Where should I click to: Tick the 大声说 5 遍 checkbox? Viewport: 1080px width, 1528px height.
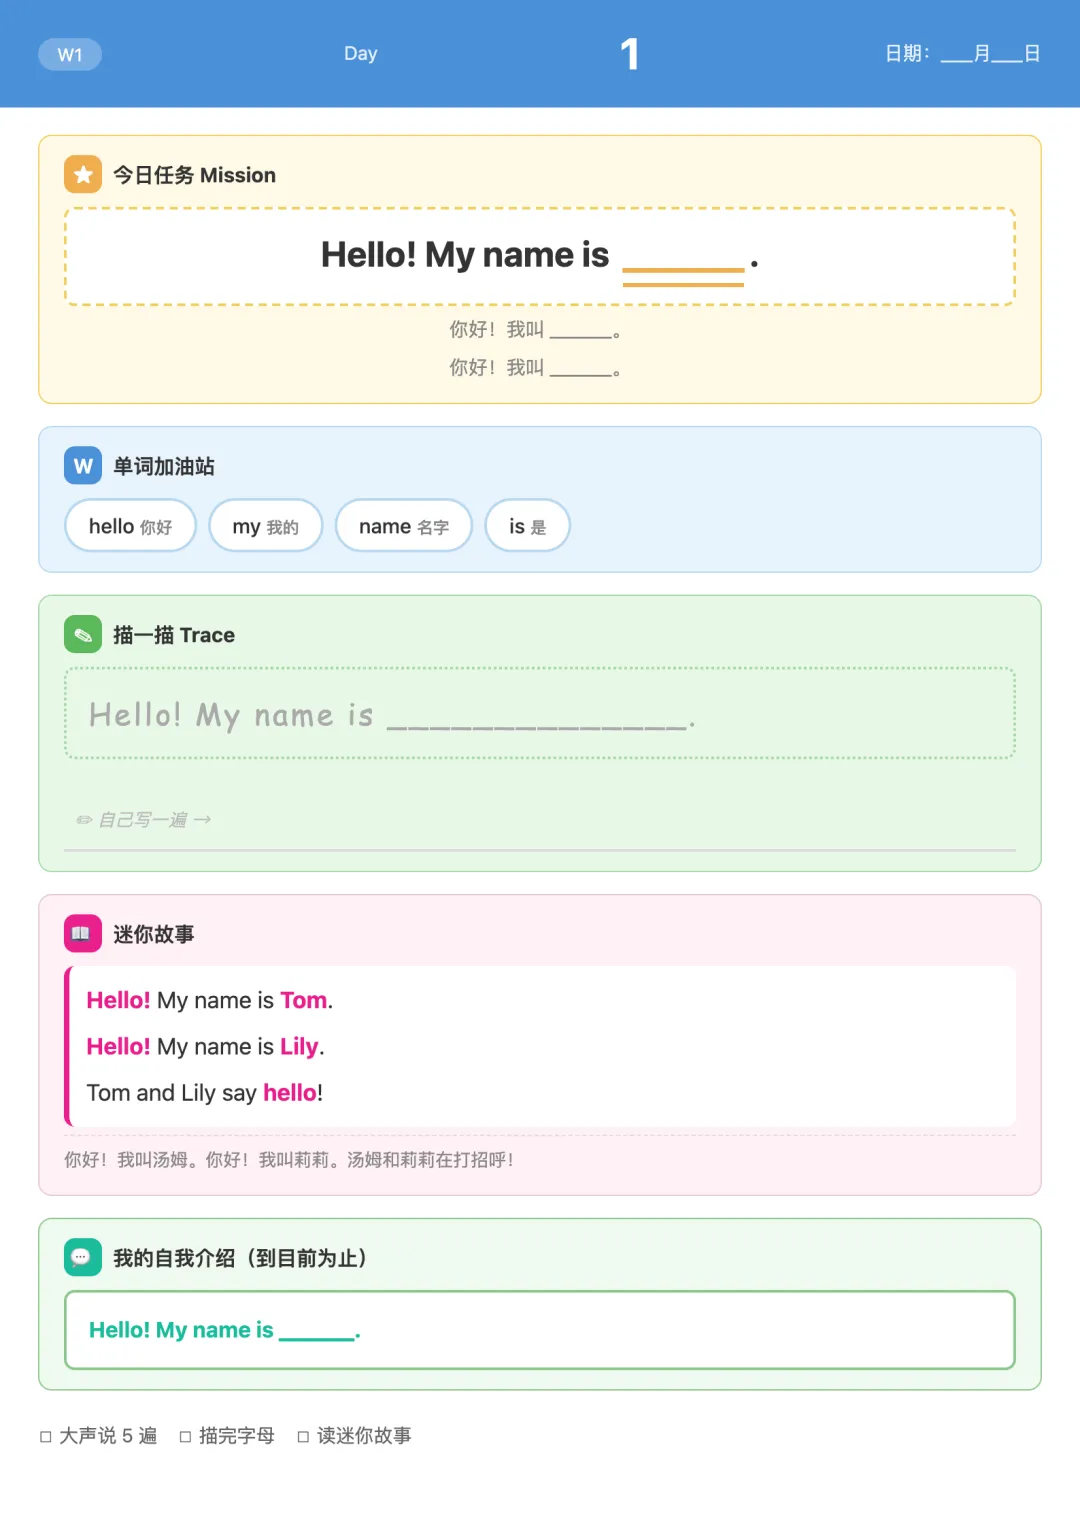46,1437
